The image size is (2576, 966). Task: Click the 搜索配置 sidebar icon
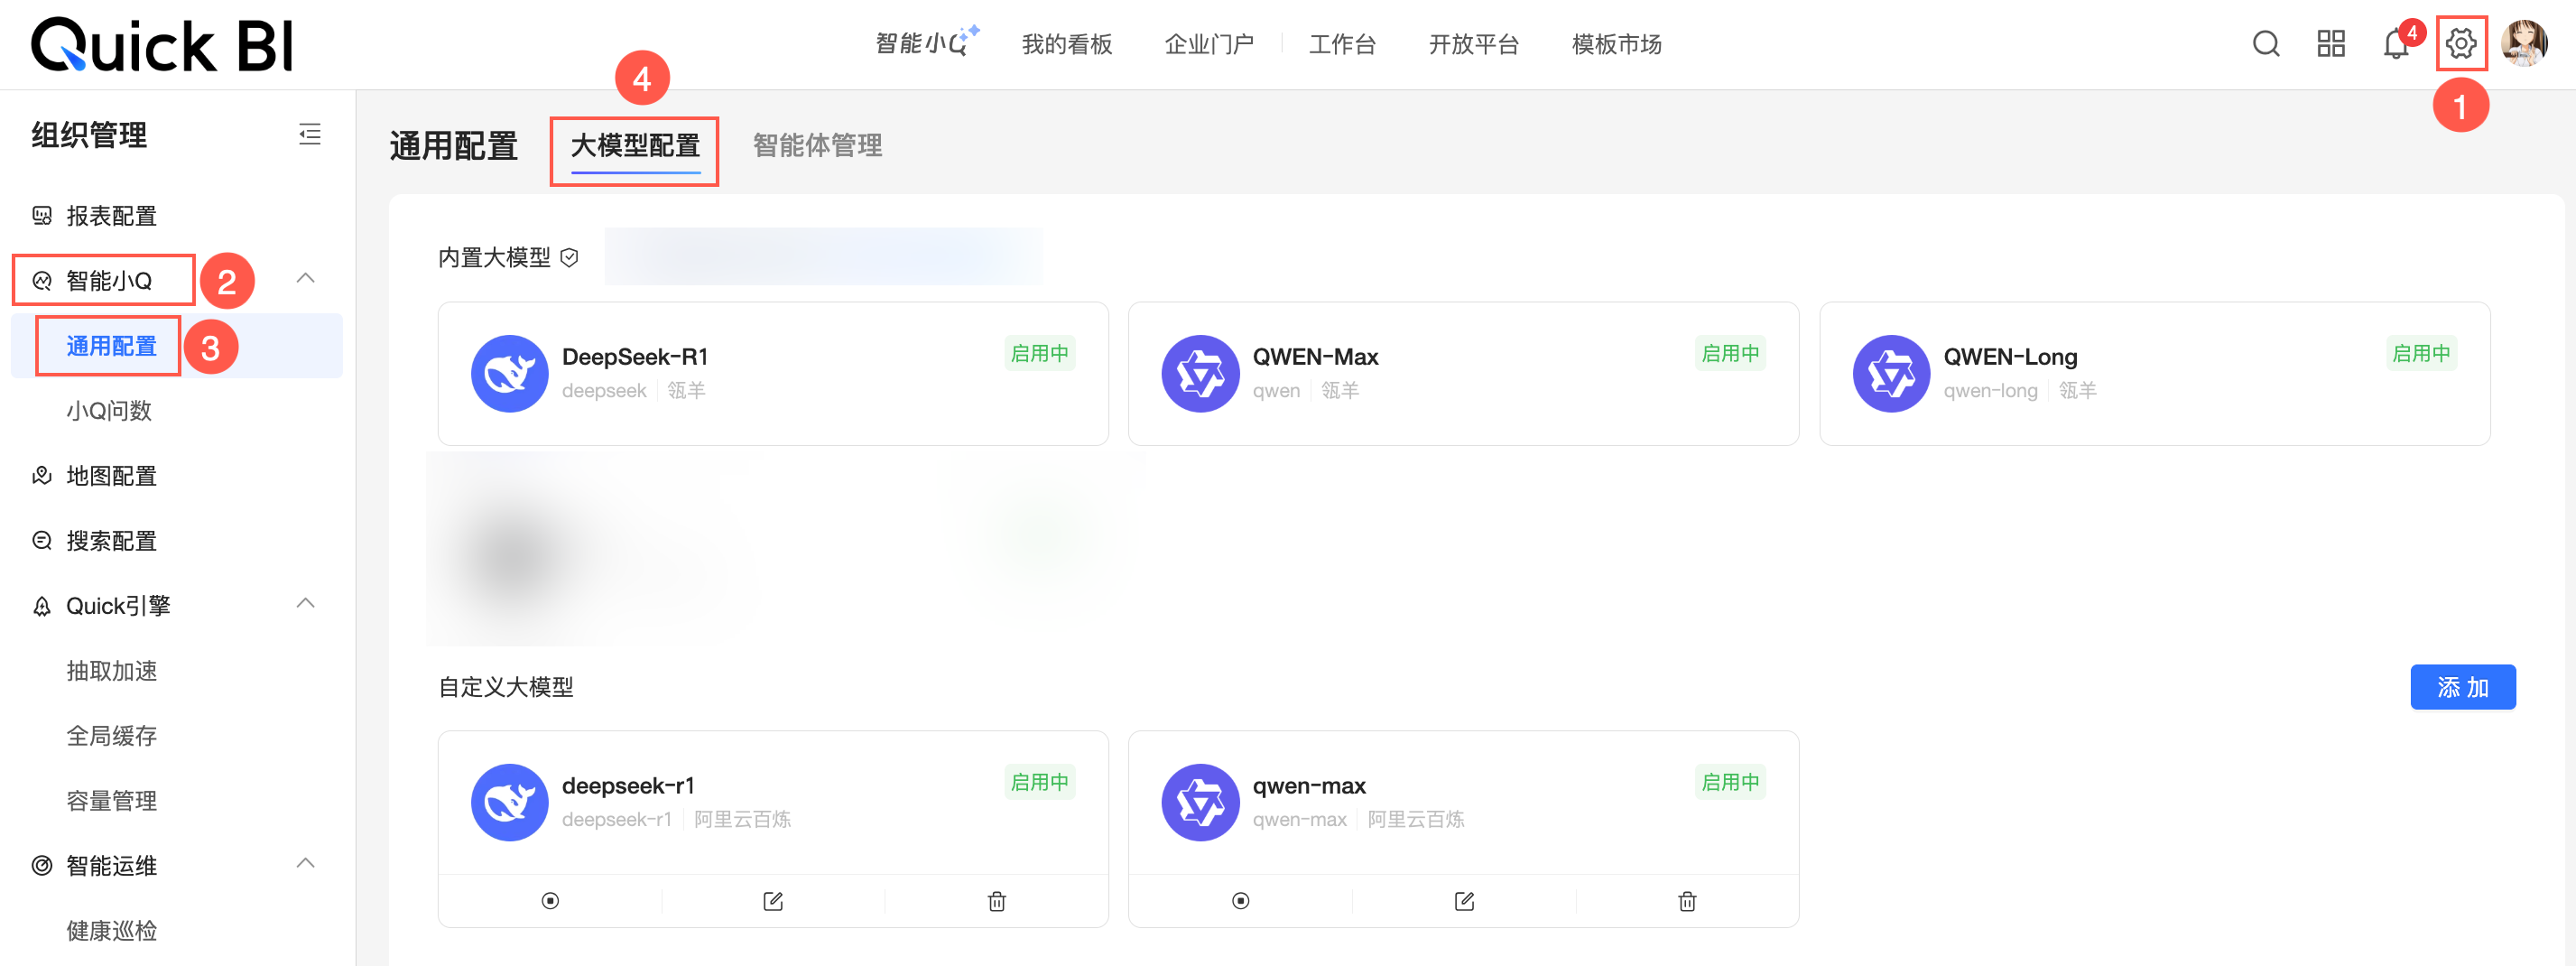coord(42,541)
